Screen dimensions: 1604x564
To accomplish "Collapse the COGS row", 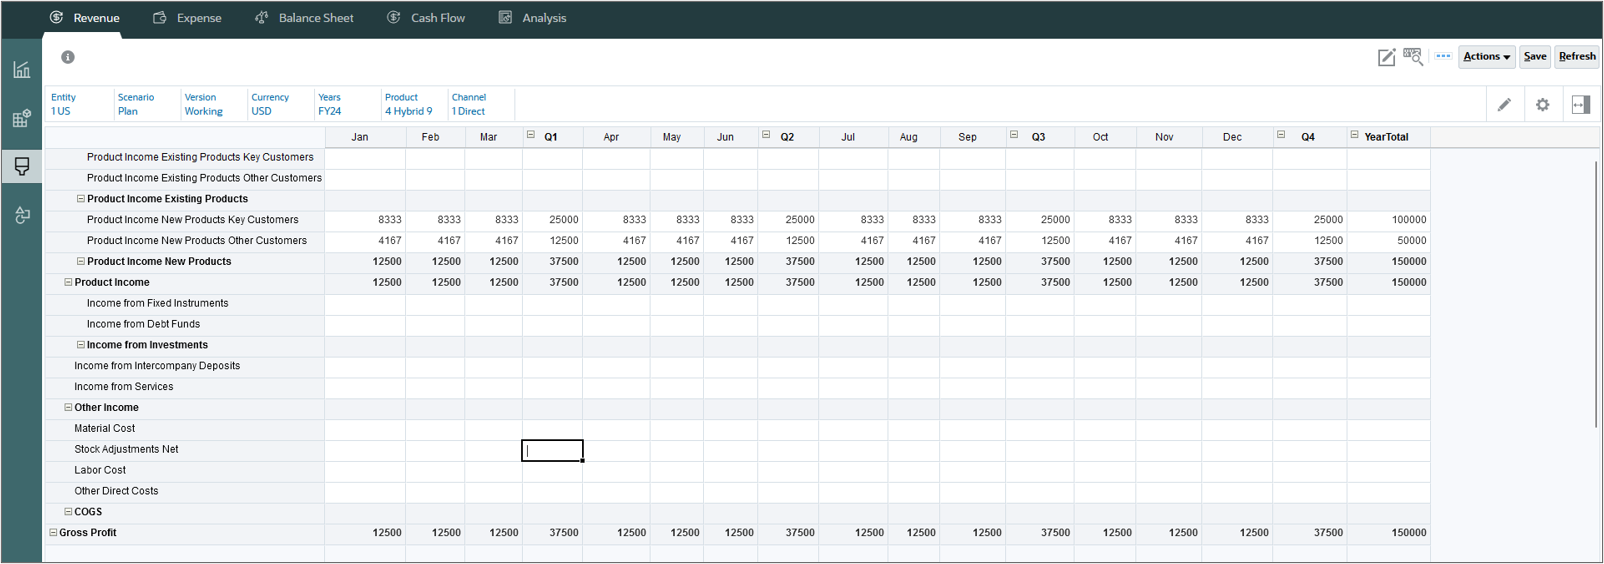I will (x=68, y=511).
